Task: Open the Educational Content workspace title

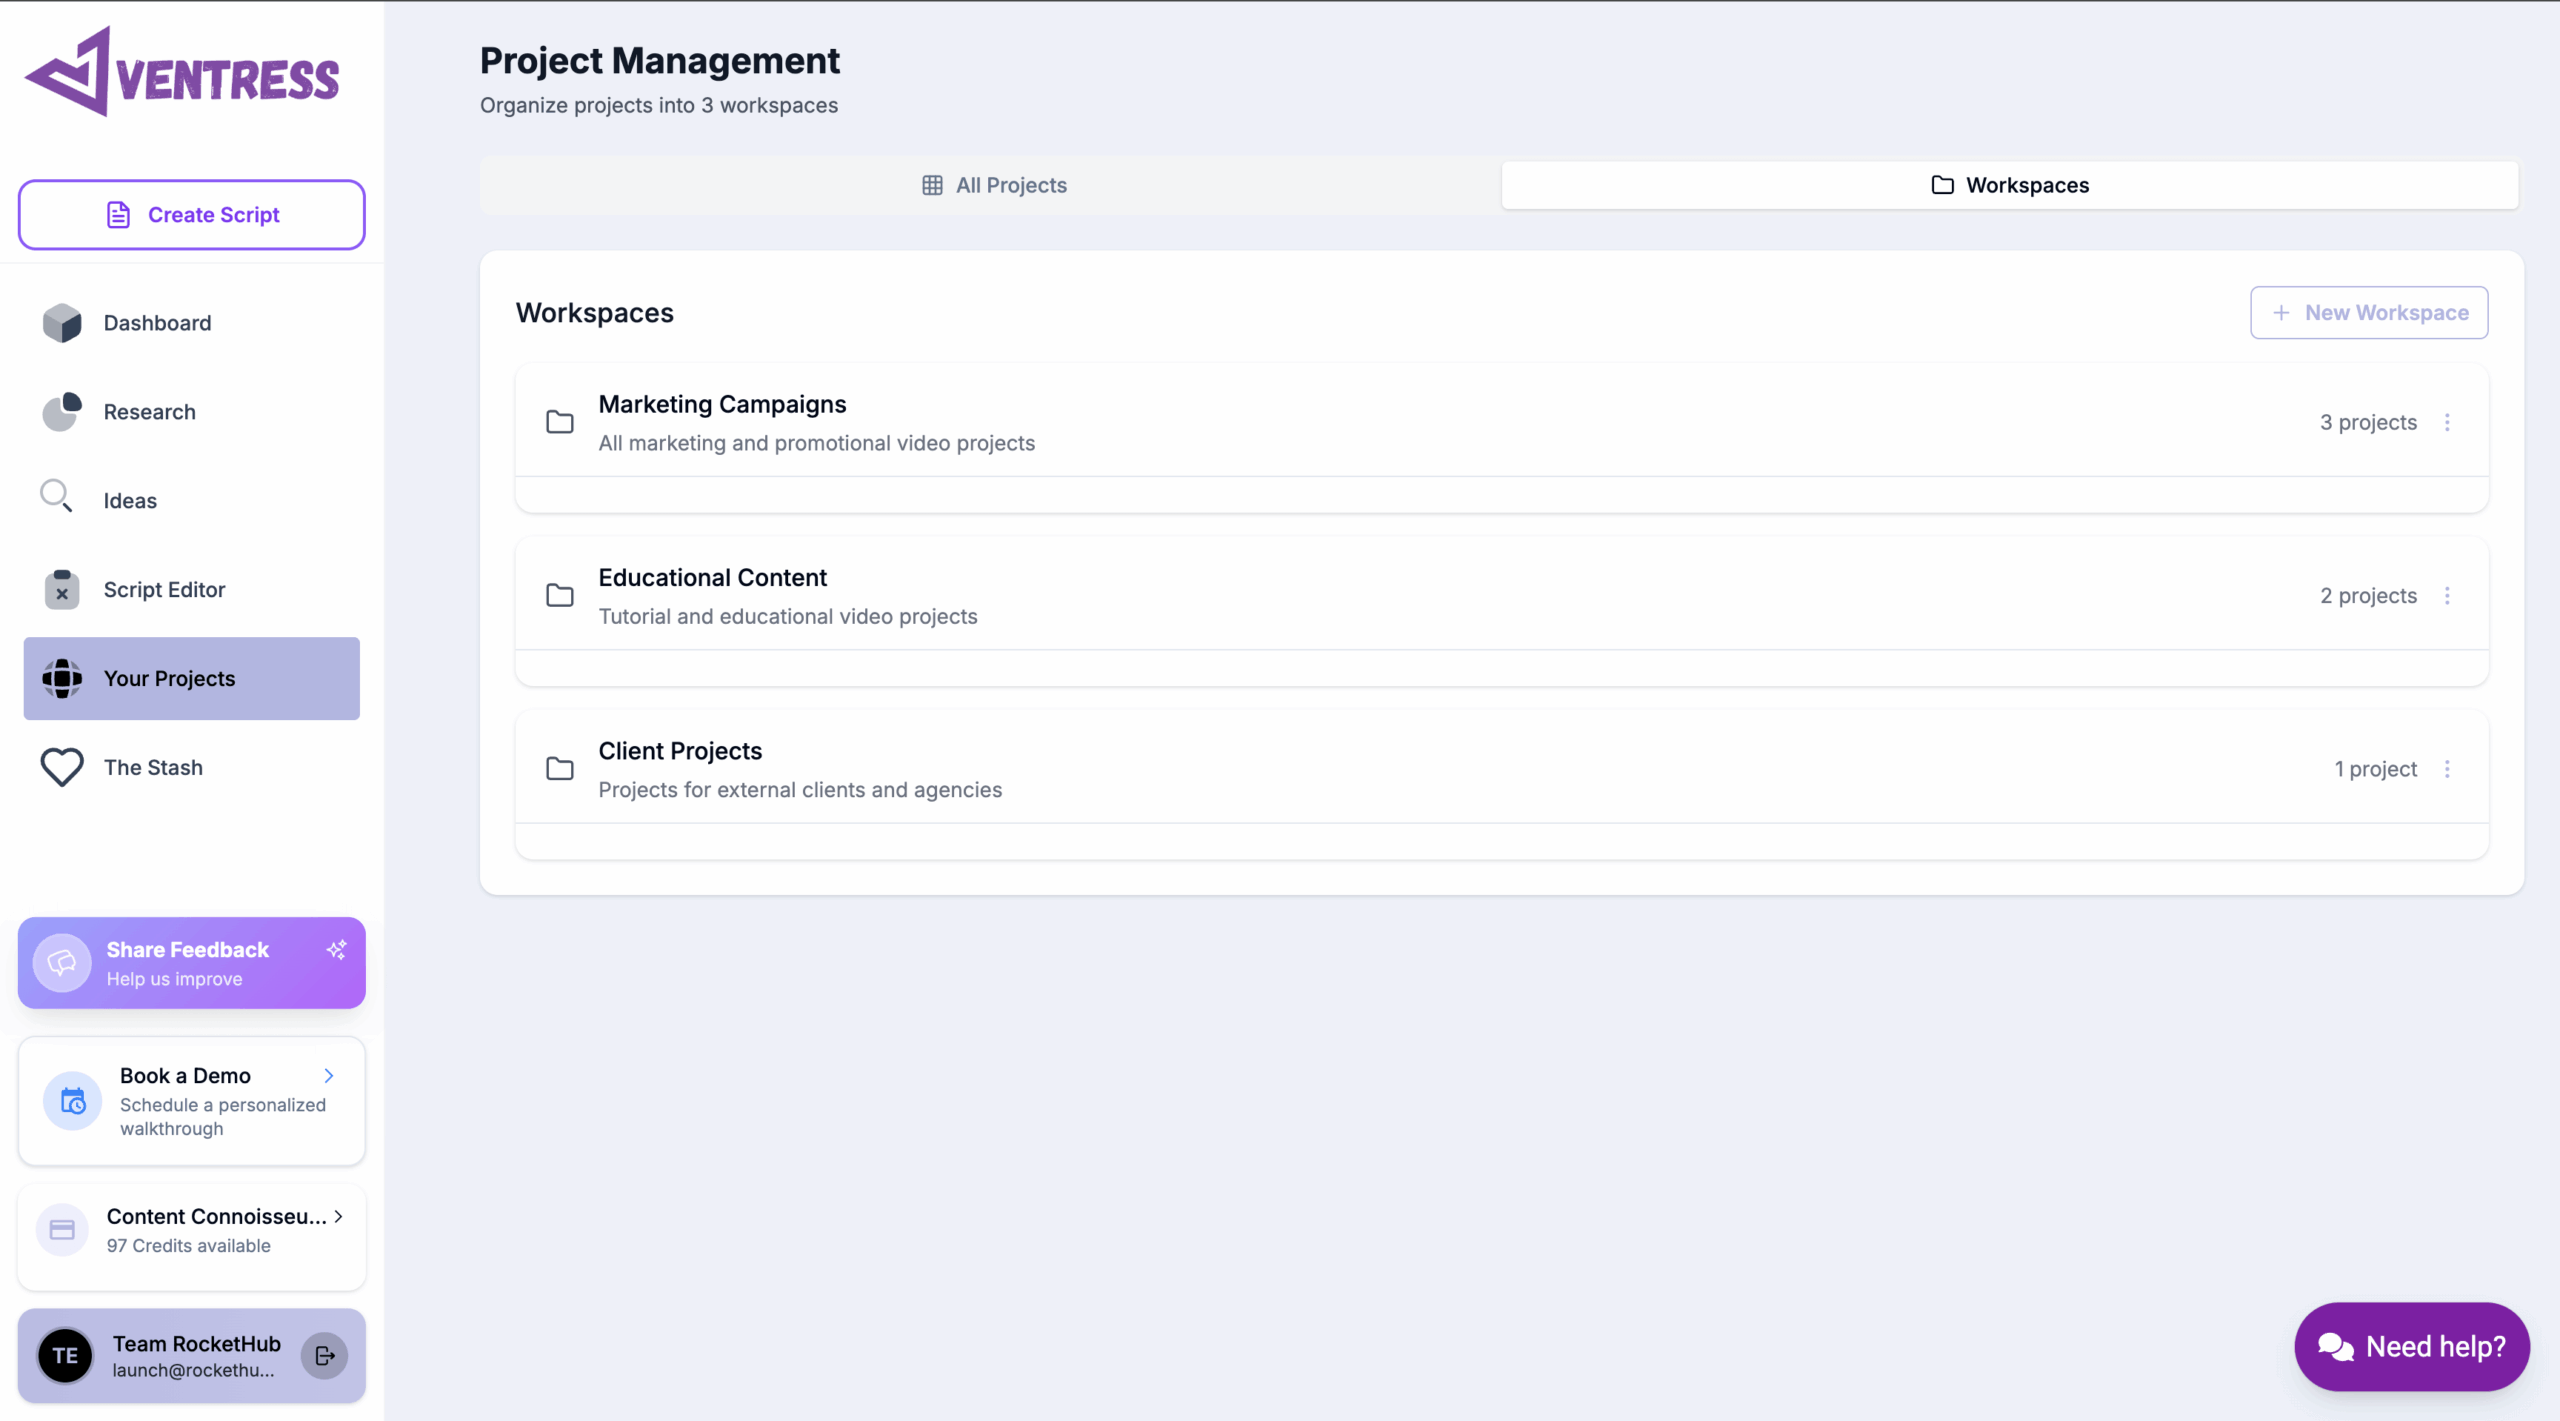Action: (x=712, y=578)
